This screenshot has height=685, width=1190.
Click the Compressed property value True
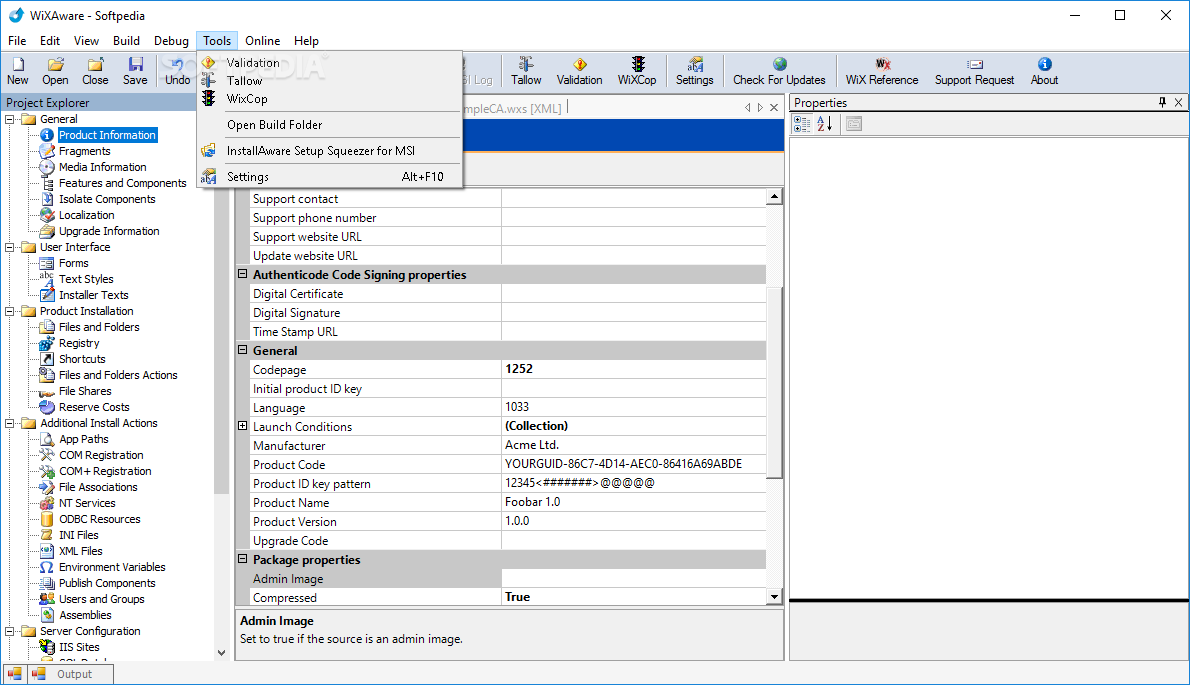click(x=634, y=597)
